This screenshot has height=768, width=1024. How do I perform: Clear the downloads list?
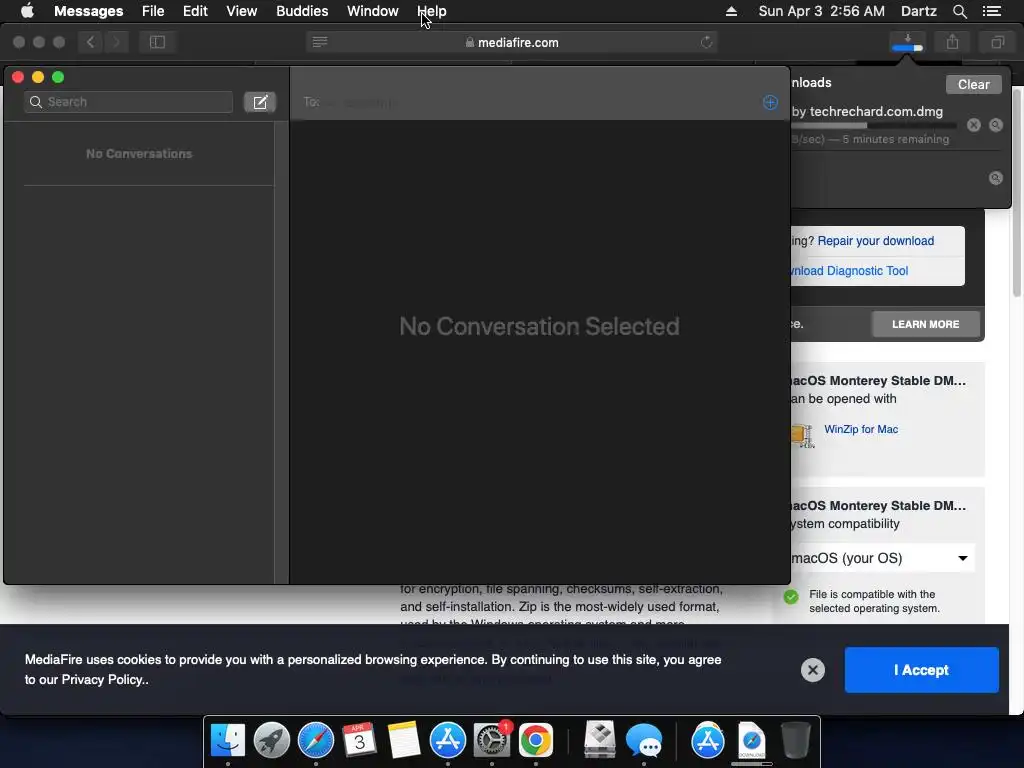973,84
